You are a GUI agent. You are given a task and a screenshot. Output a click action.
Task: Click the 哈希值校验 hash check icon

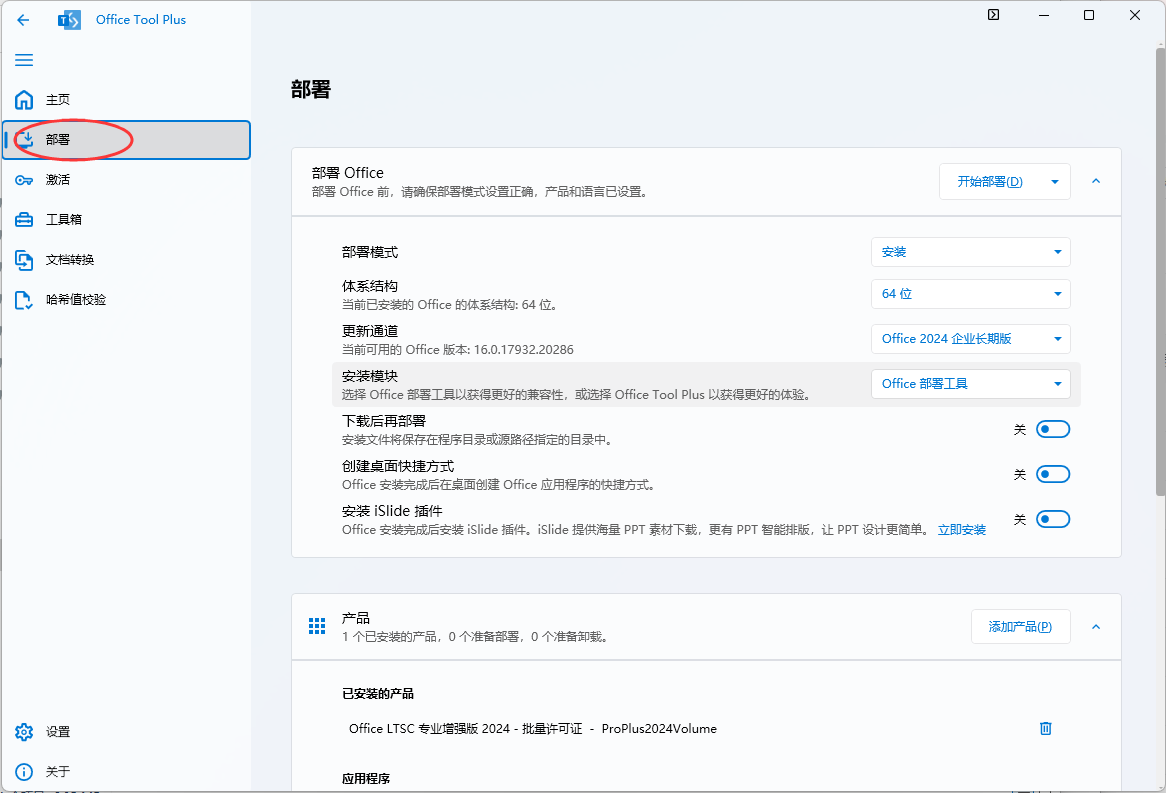coord(24,300)
